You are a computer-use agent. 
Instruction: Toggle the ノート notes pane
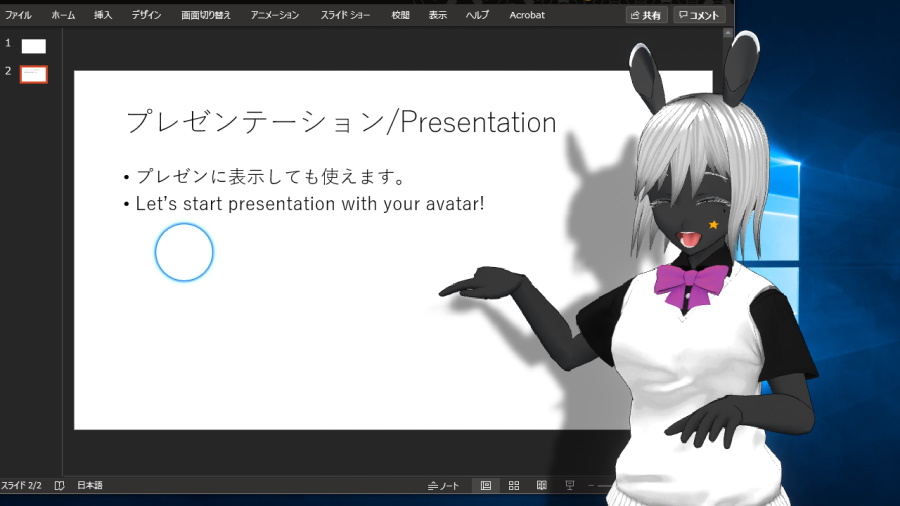pyautogui.click(x=443, y=486)
